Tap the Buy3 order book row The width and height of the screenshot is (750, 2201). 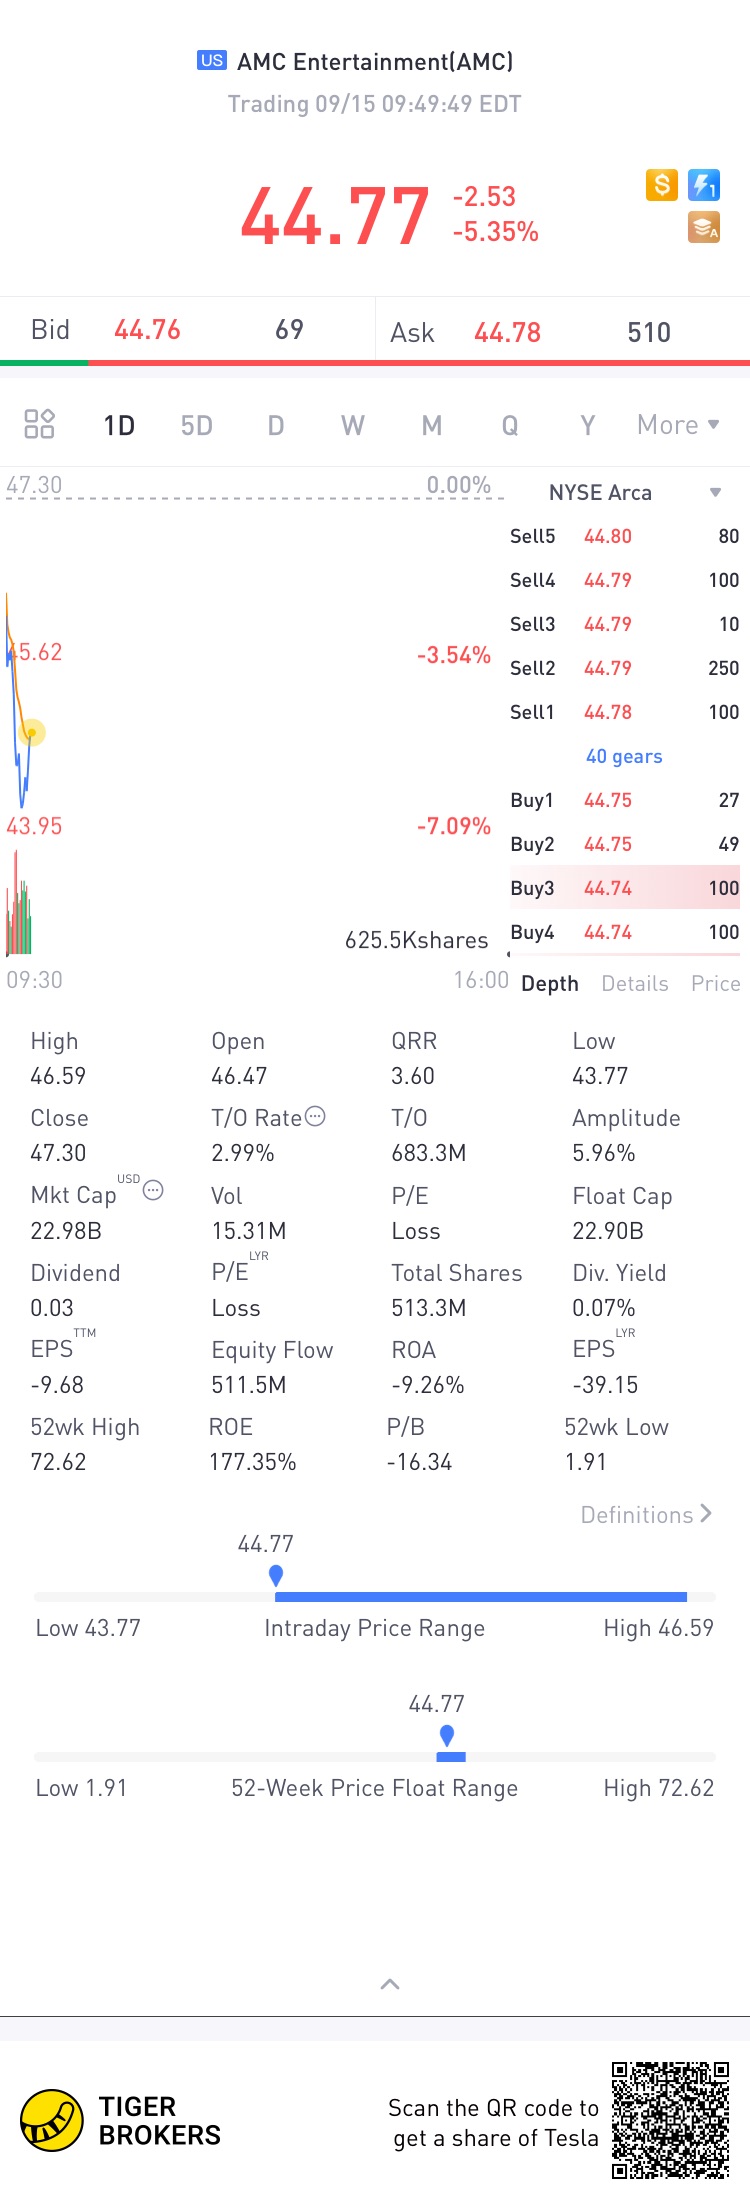point(624,888)
